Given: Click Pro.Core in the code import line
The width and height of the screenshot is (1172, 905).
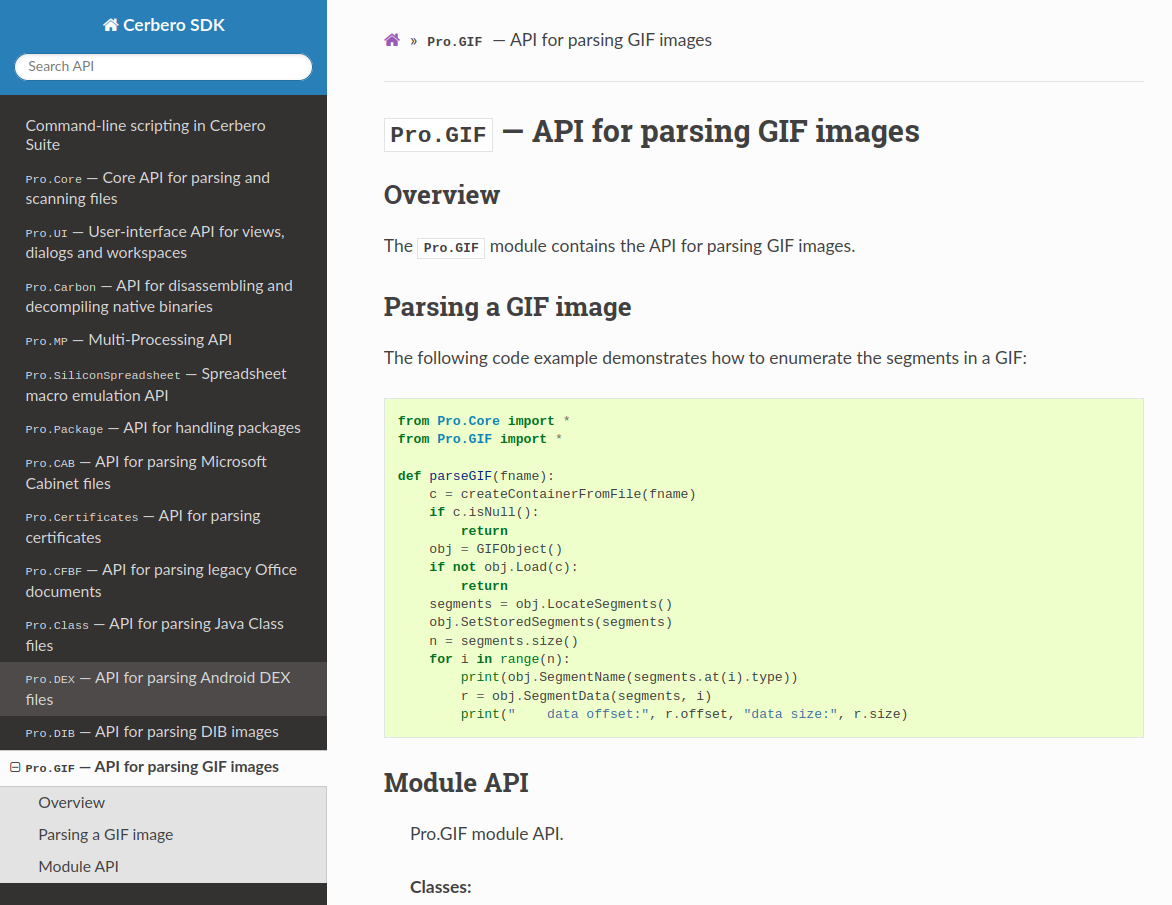Looking at the screenshot, I should pyautogui.click(x=468, y=421).
